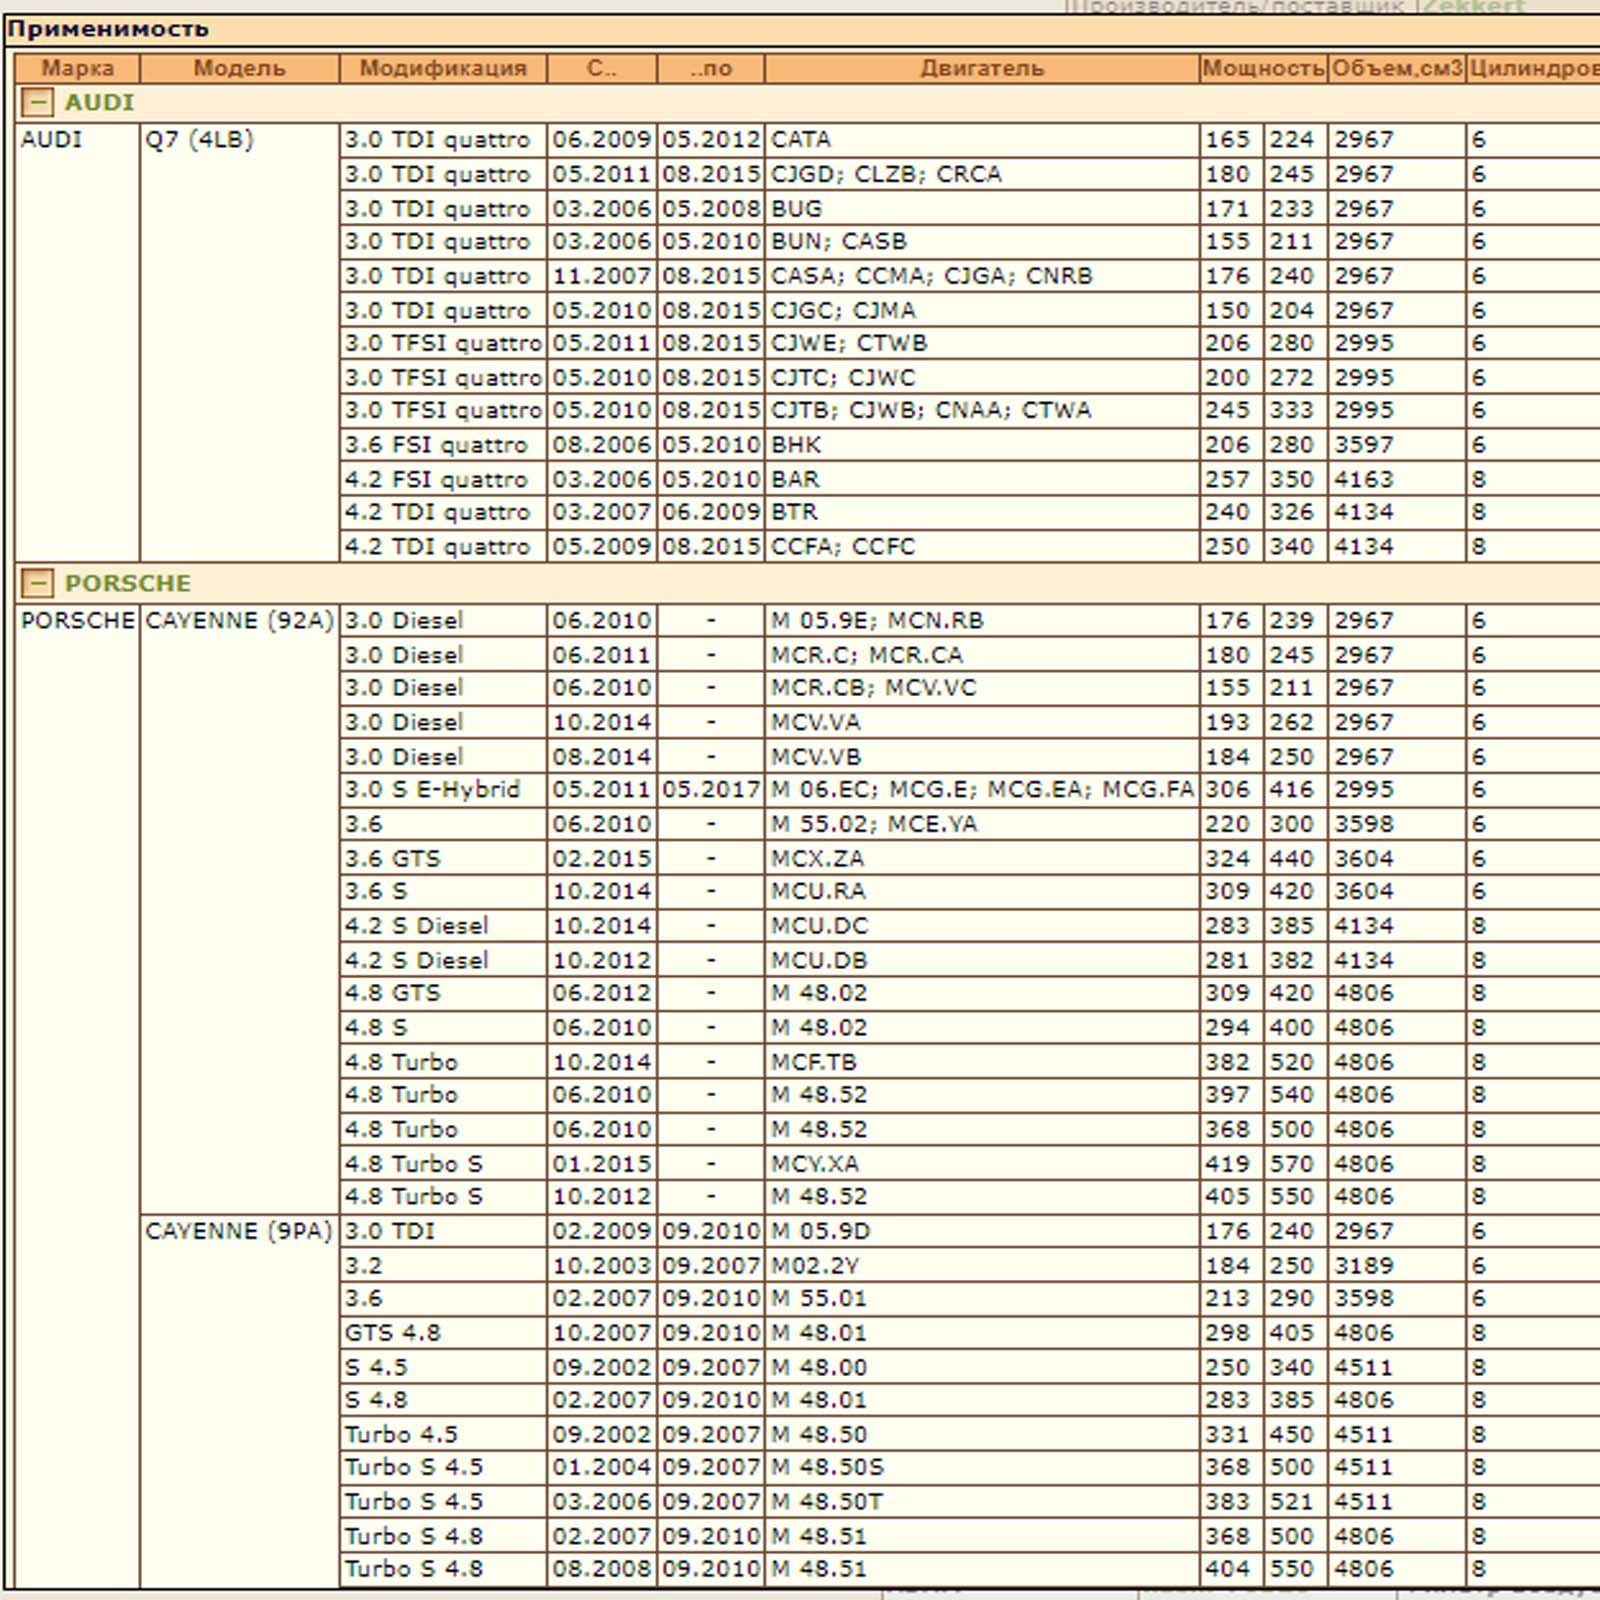This screenshot has width=1600, height=1600.
Task: Click the Модификация column header
Action: [x=443, y=68]
